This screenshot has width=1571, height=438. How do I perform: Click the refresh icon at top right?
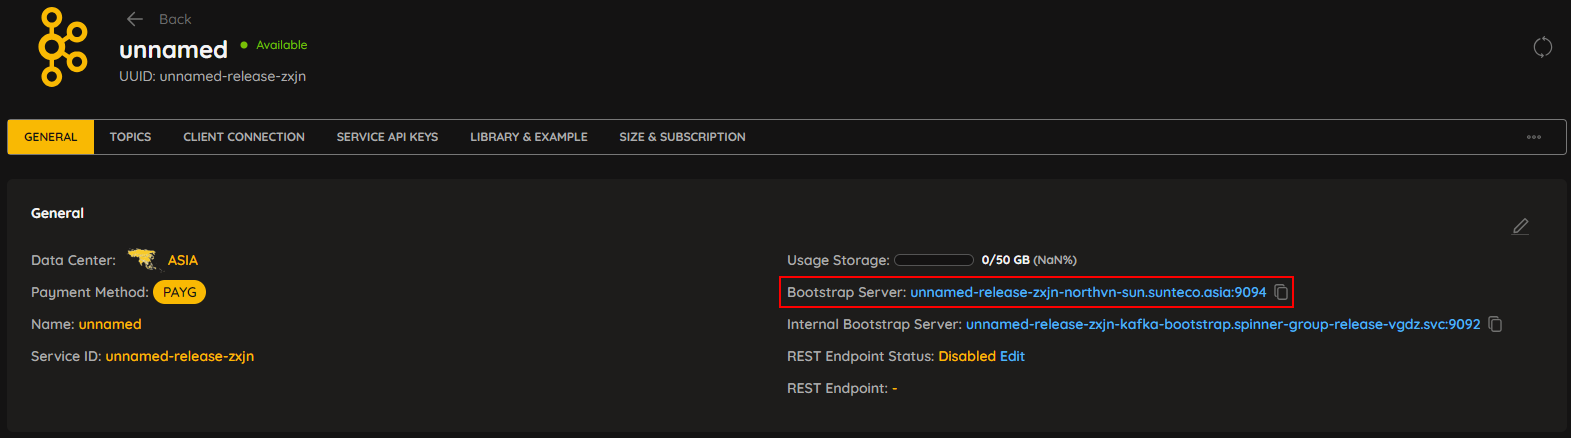[1543, 47]
